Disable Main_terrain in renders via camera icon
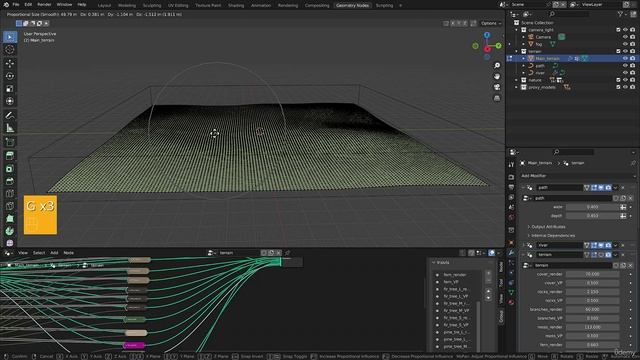This screenshot has width=640, height=360. (632, 58)
